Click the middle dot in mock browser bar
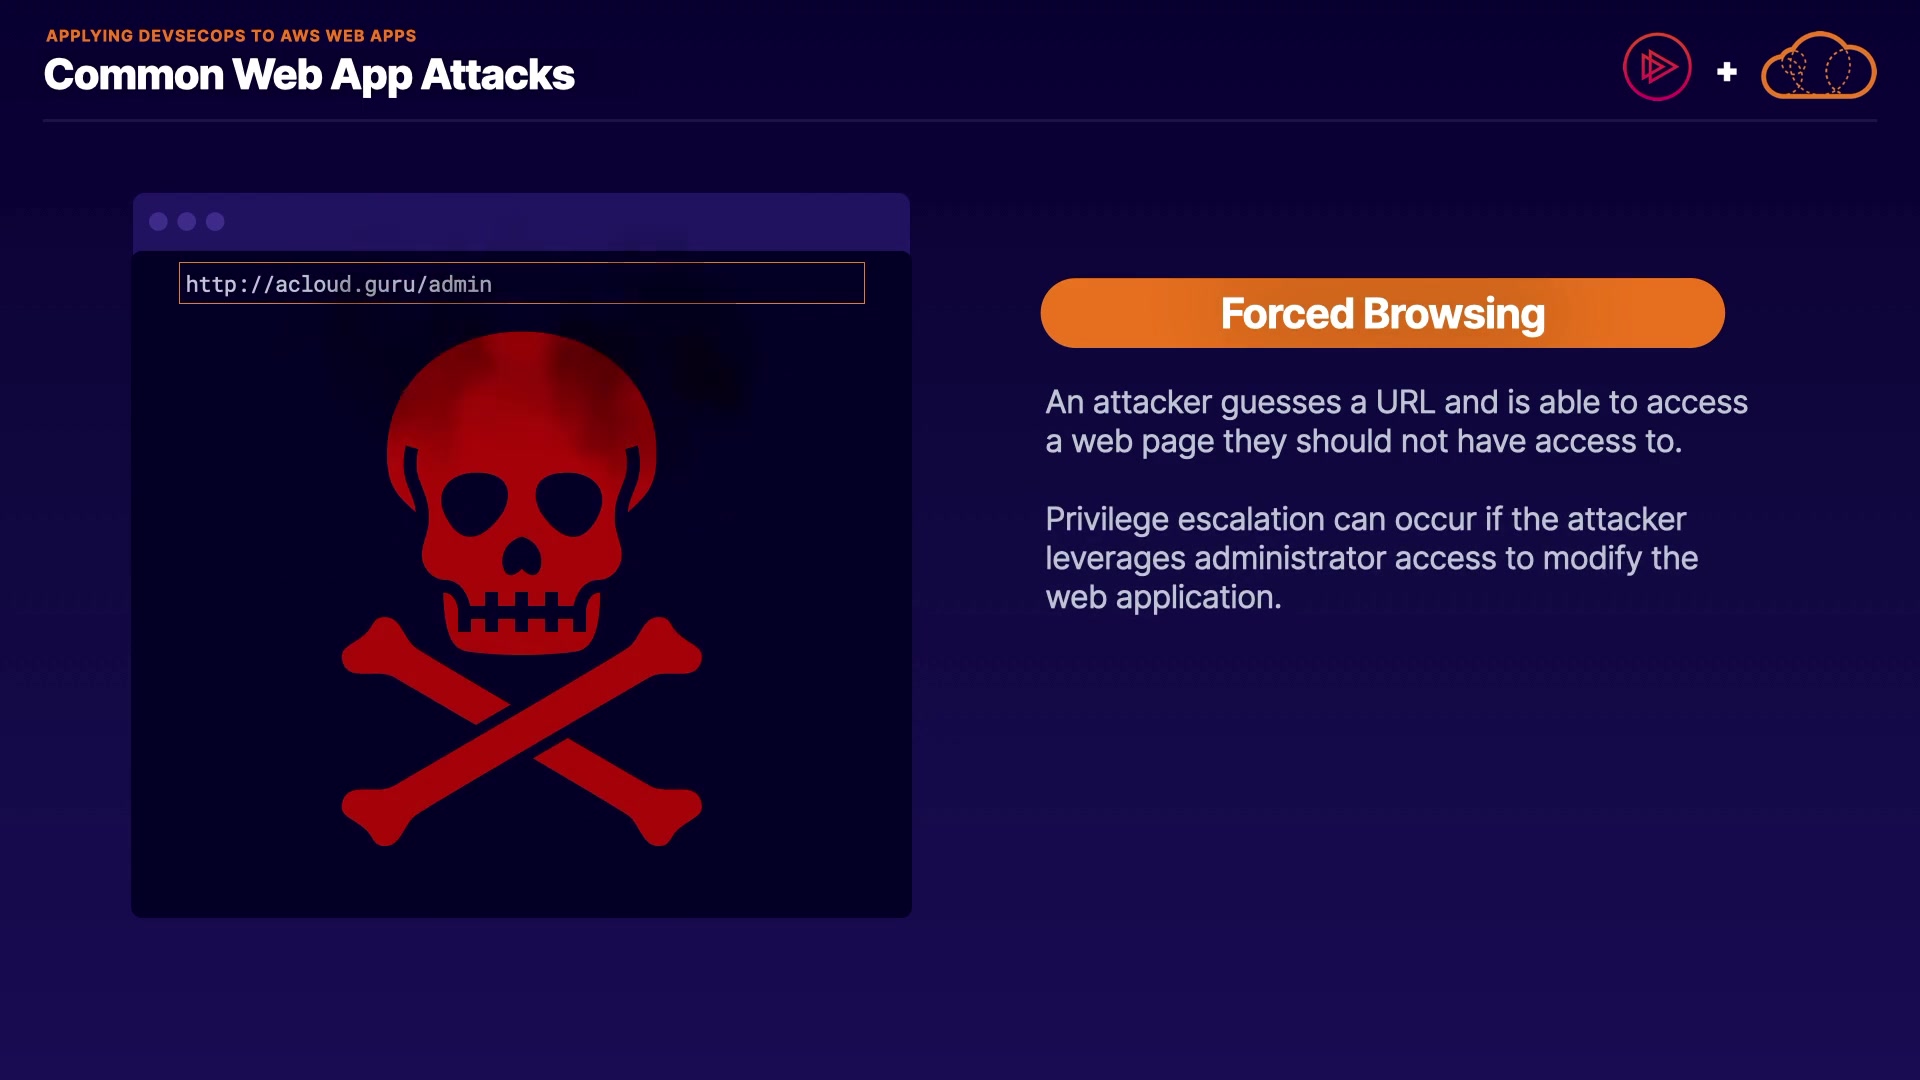Screen dimensions: 1920x1080 coord(187,222)
